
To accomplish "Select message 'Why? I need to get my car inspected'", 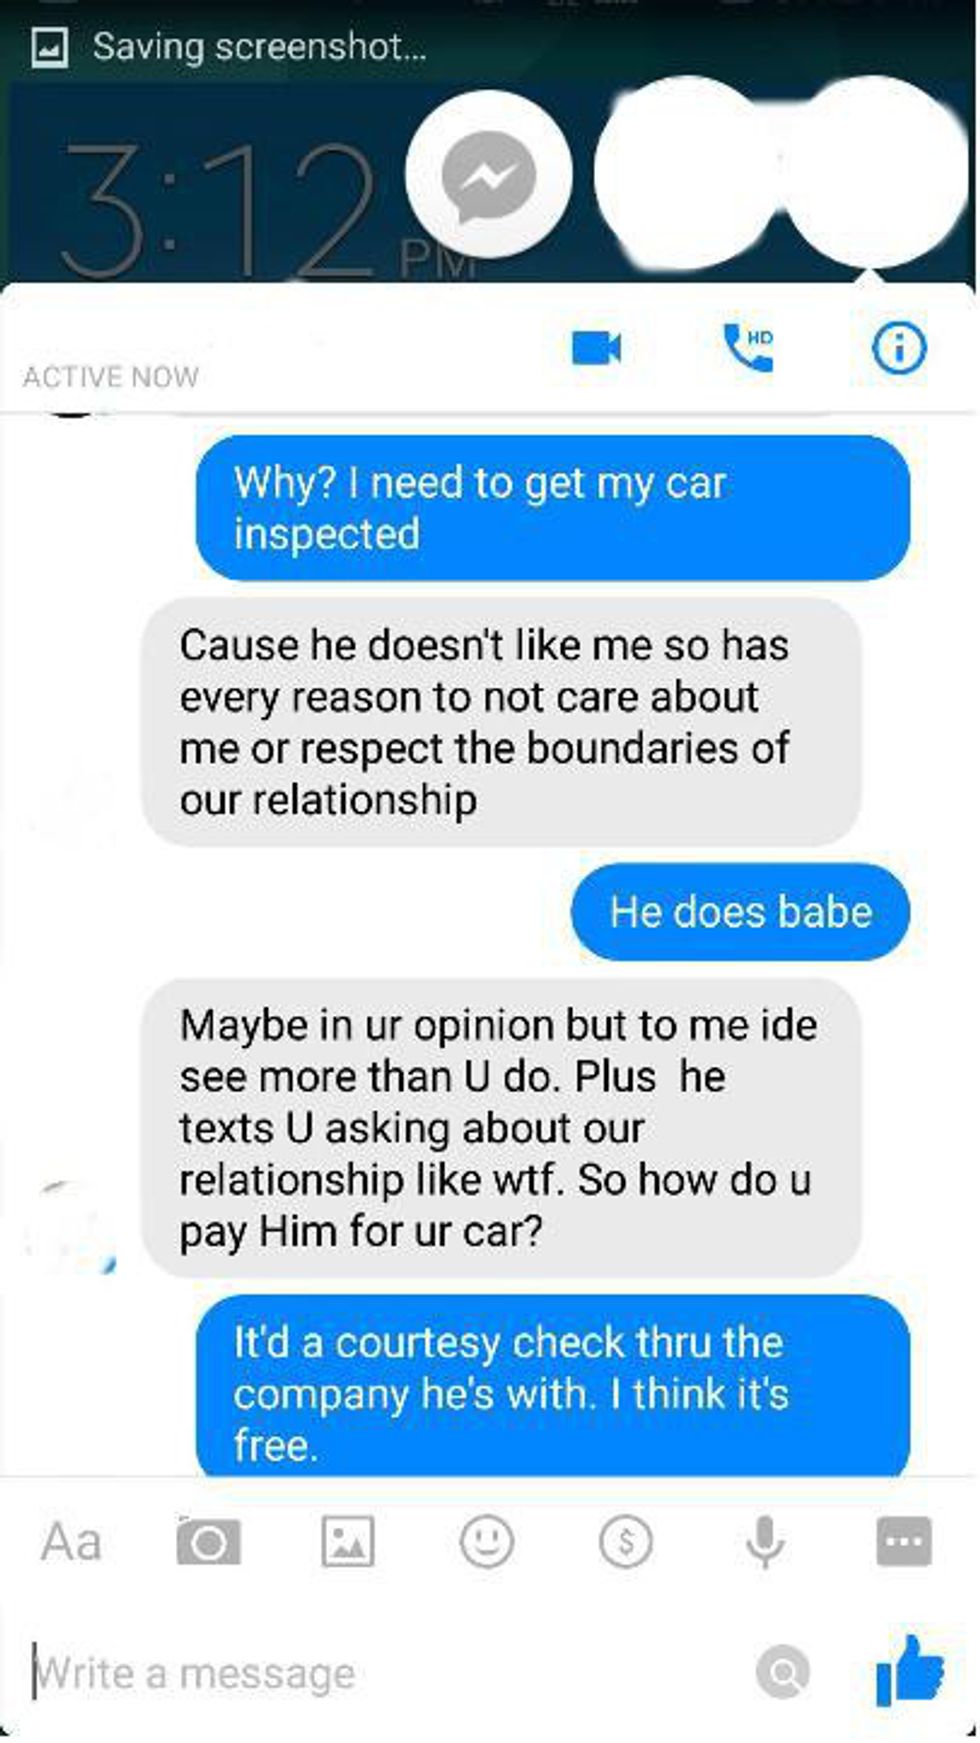I will [553, 508].
